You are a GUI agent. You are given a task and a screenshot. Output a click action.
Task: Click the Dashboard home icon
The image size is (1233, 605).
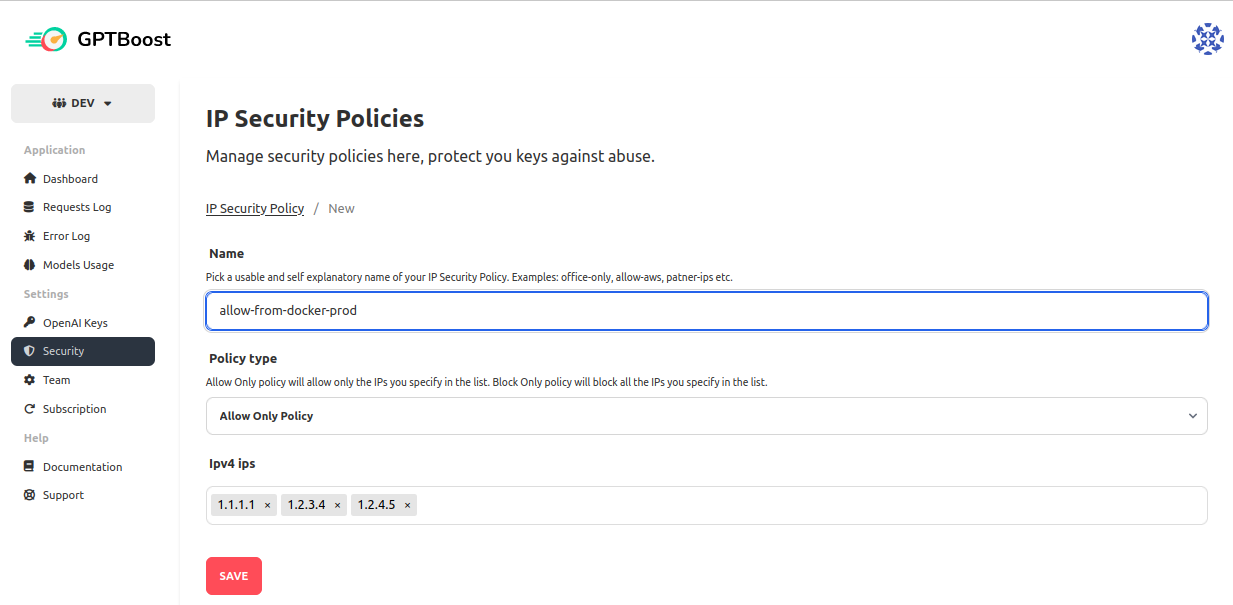(x=30, y=179)
